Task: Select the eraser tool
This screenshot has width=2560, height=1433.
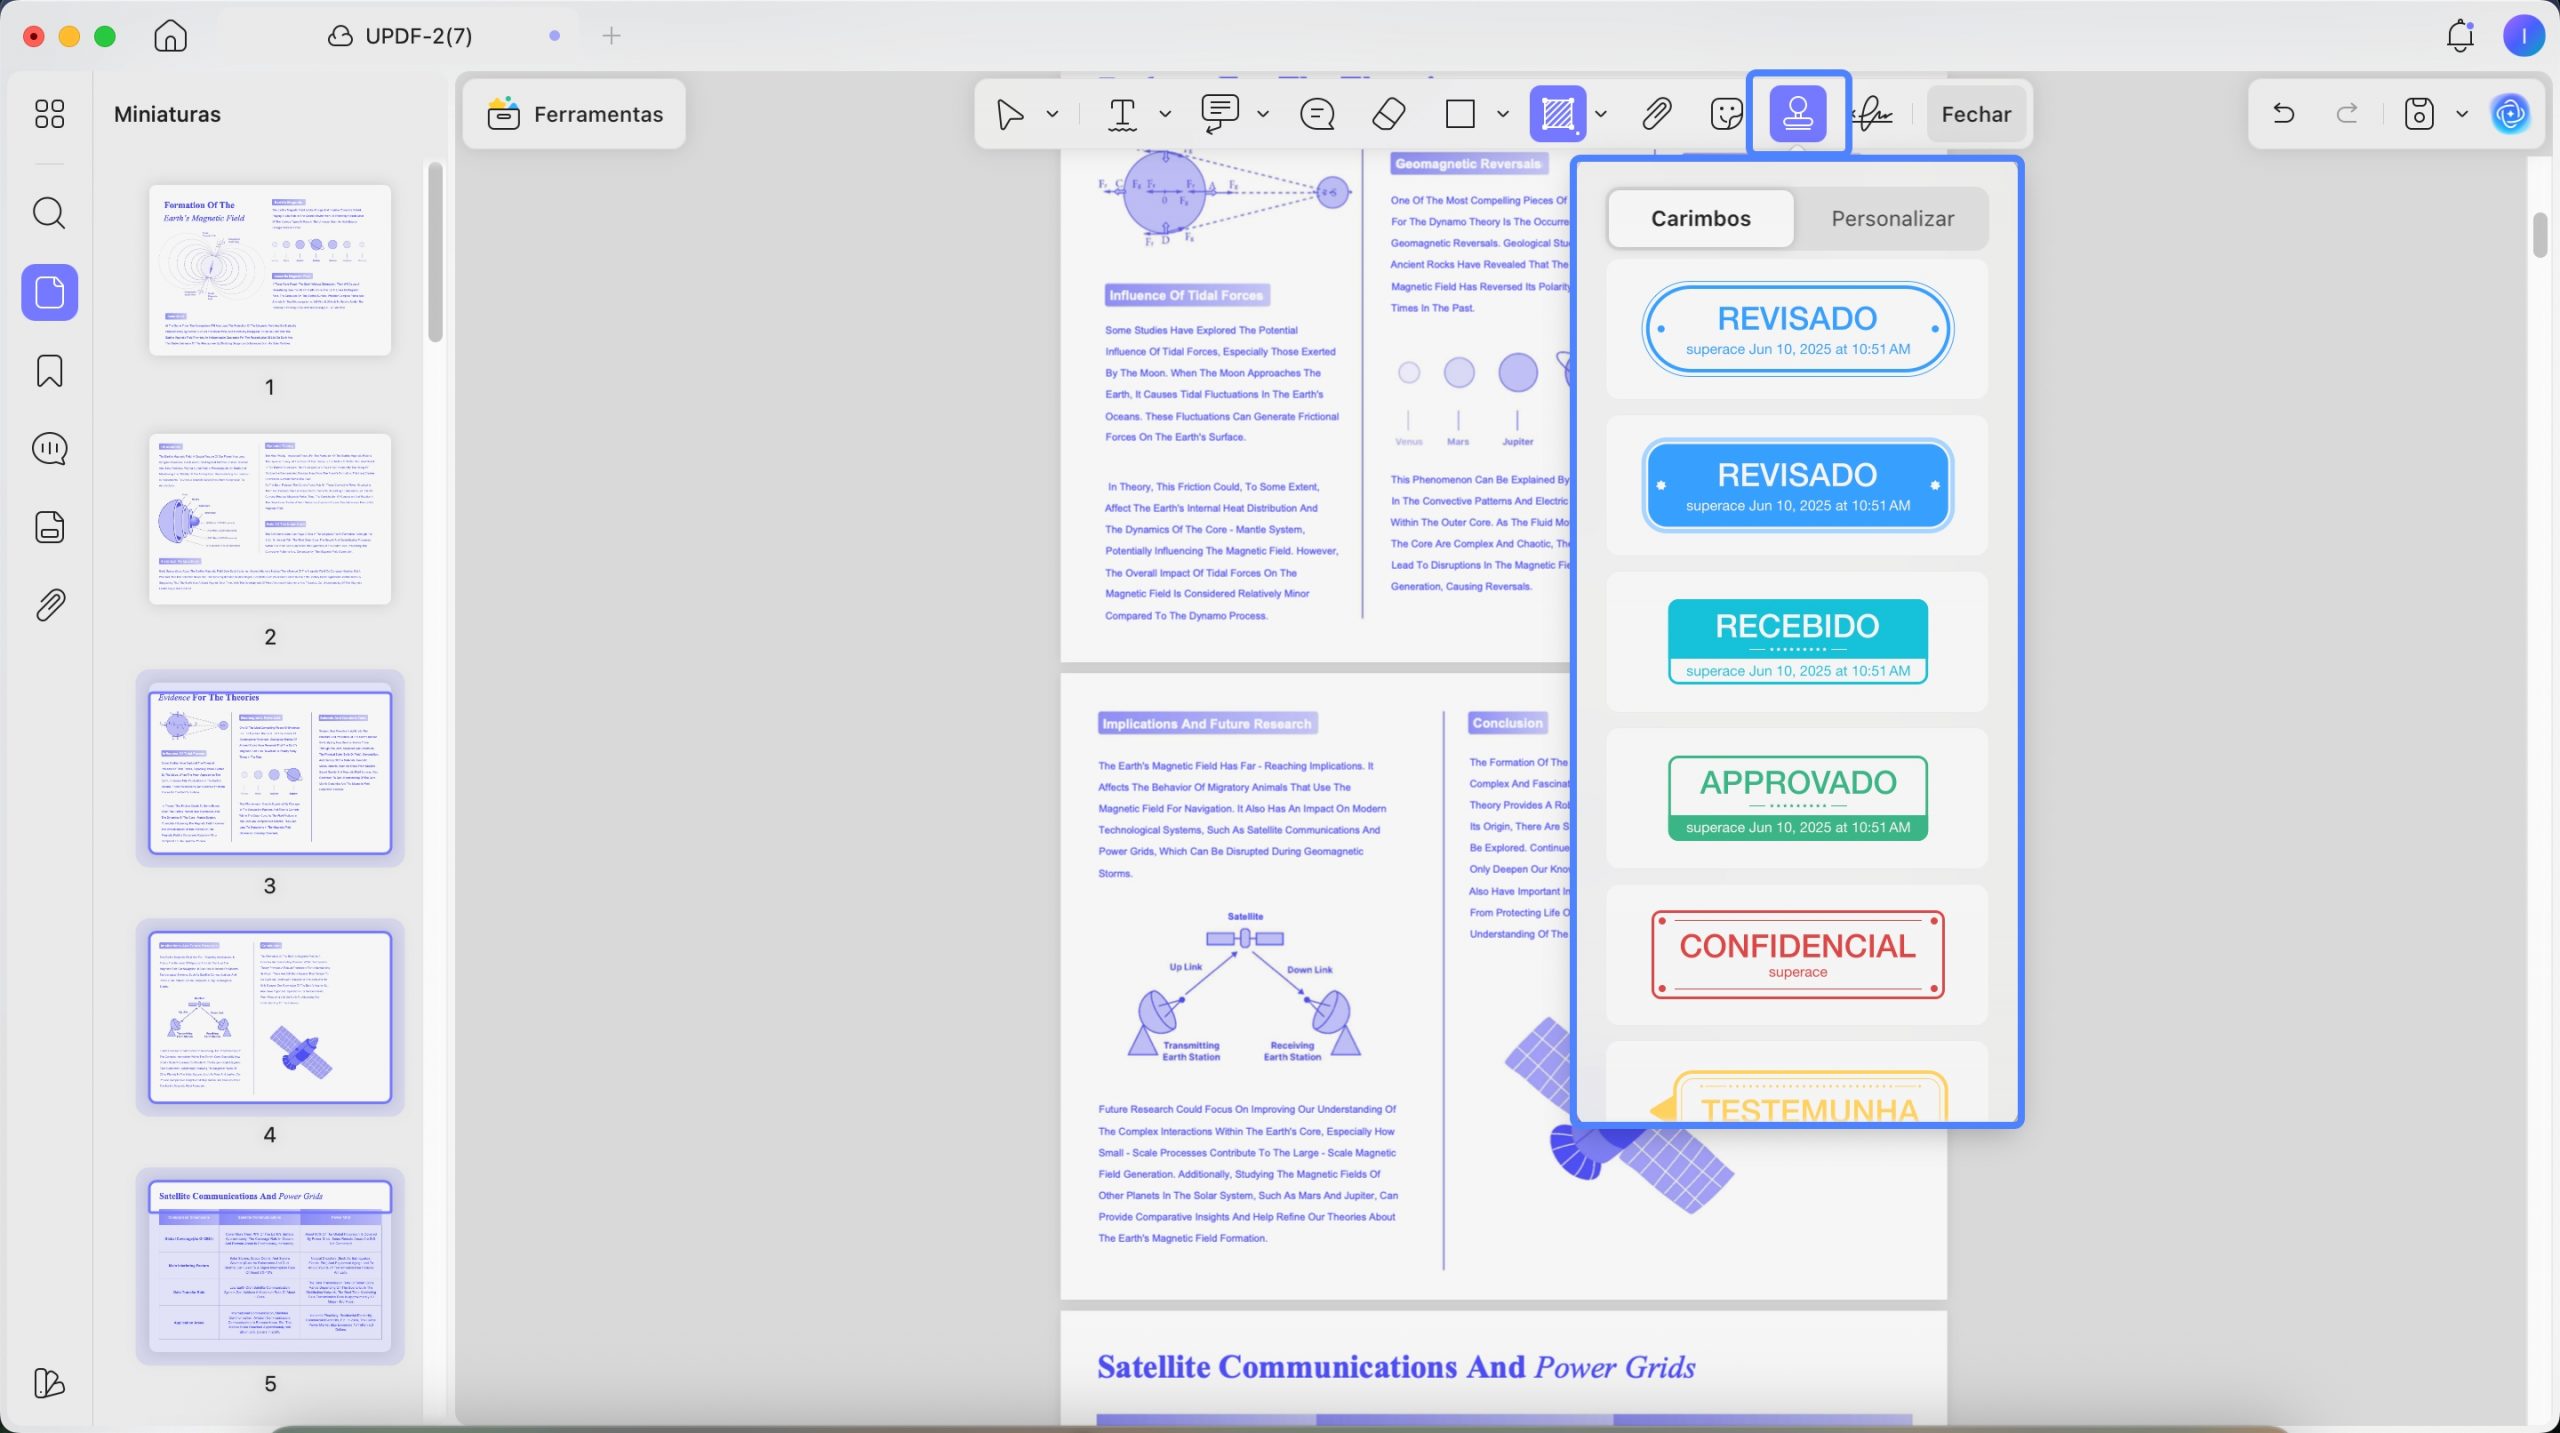Action: pos(1389,114)
